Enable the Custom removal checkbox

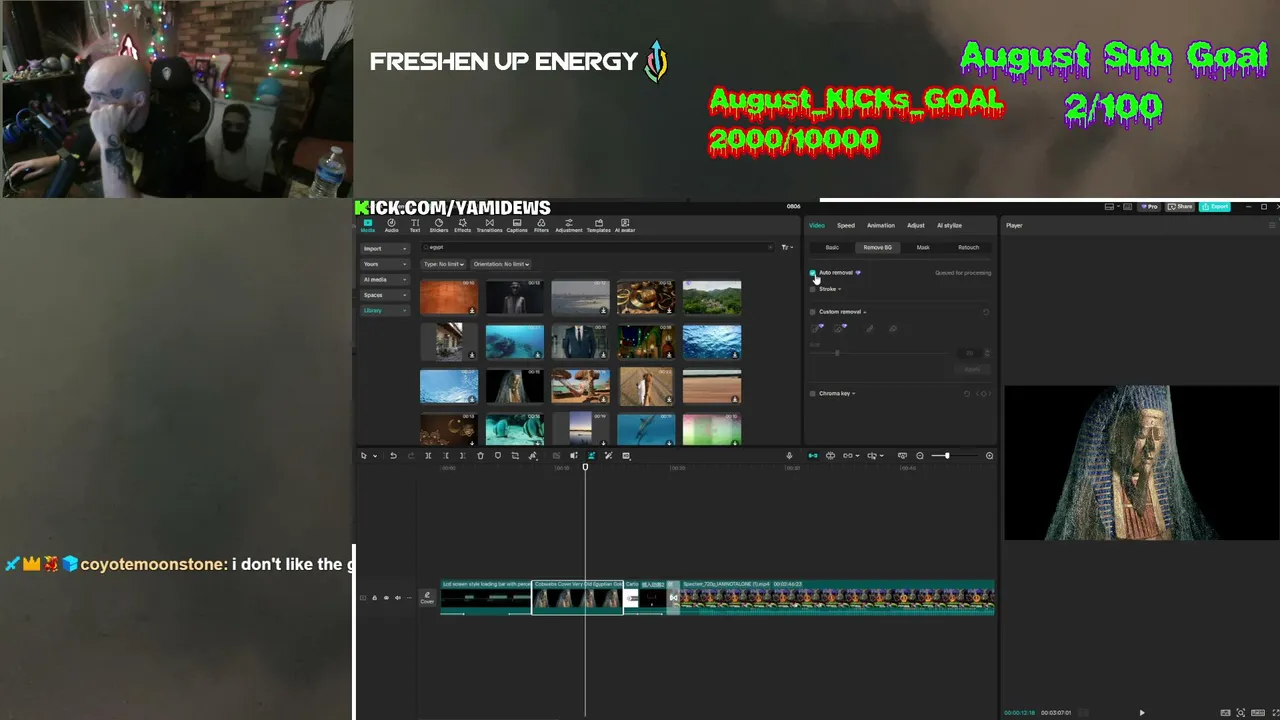[812, 312]
